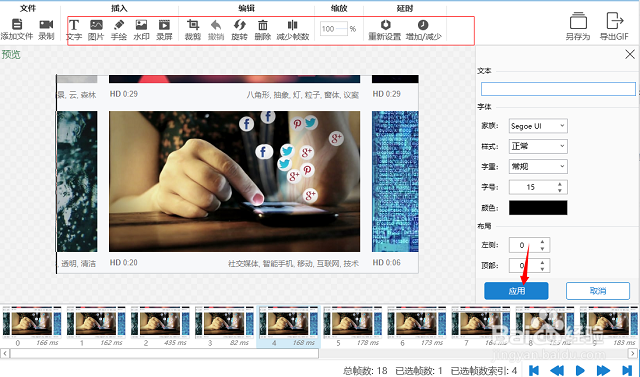This screenshot has width=640, height=377.
Task: Jump to last frame playback button
Action: click(x=627, y=370)
